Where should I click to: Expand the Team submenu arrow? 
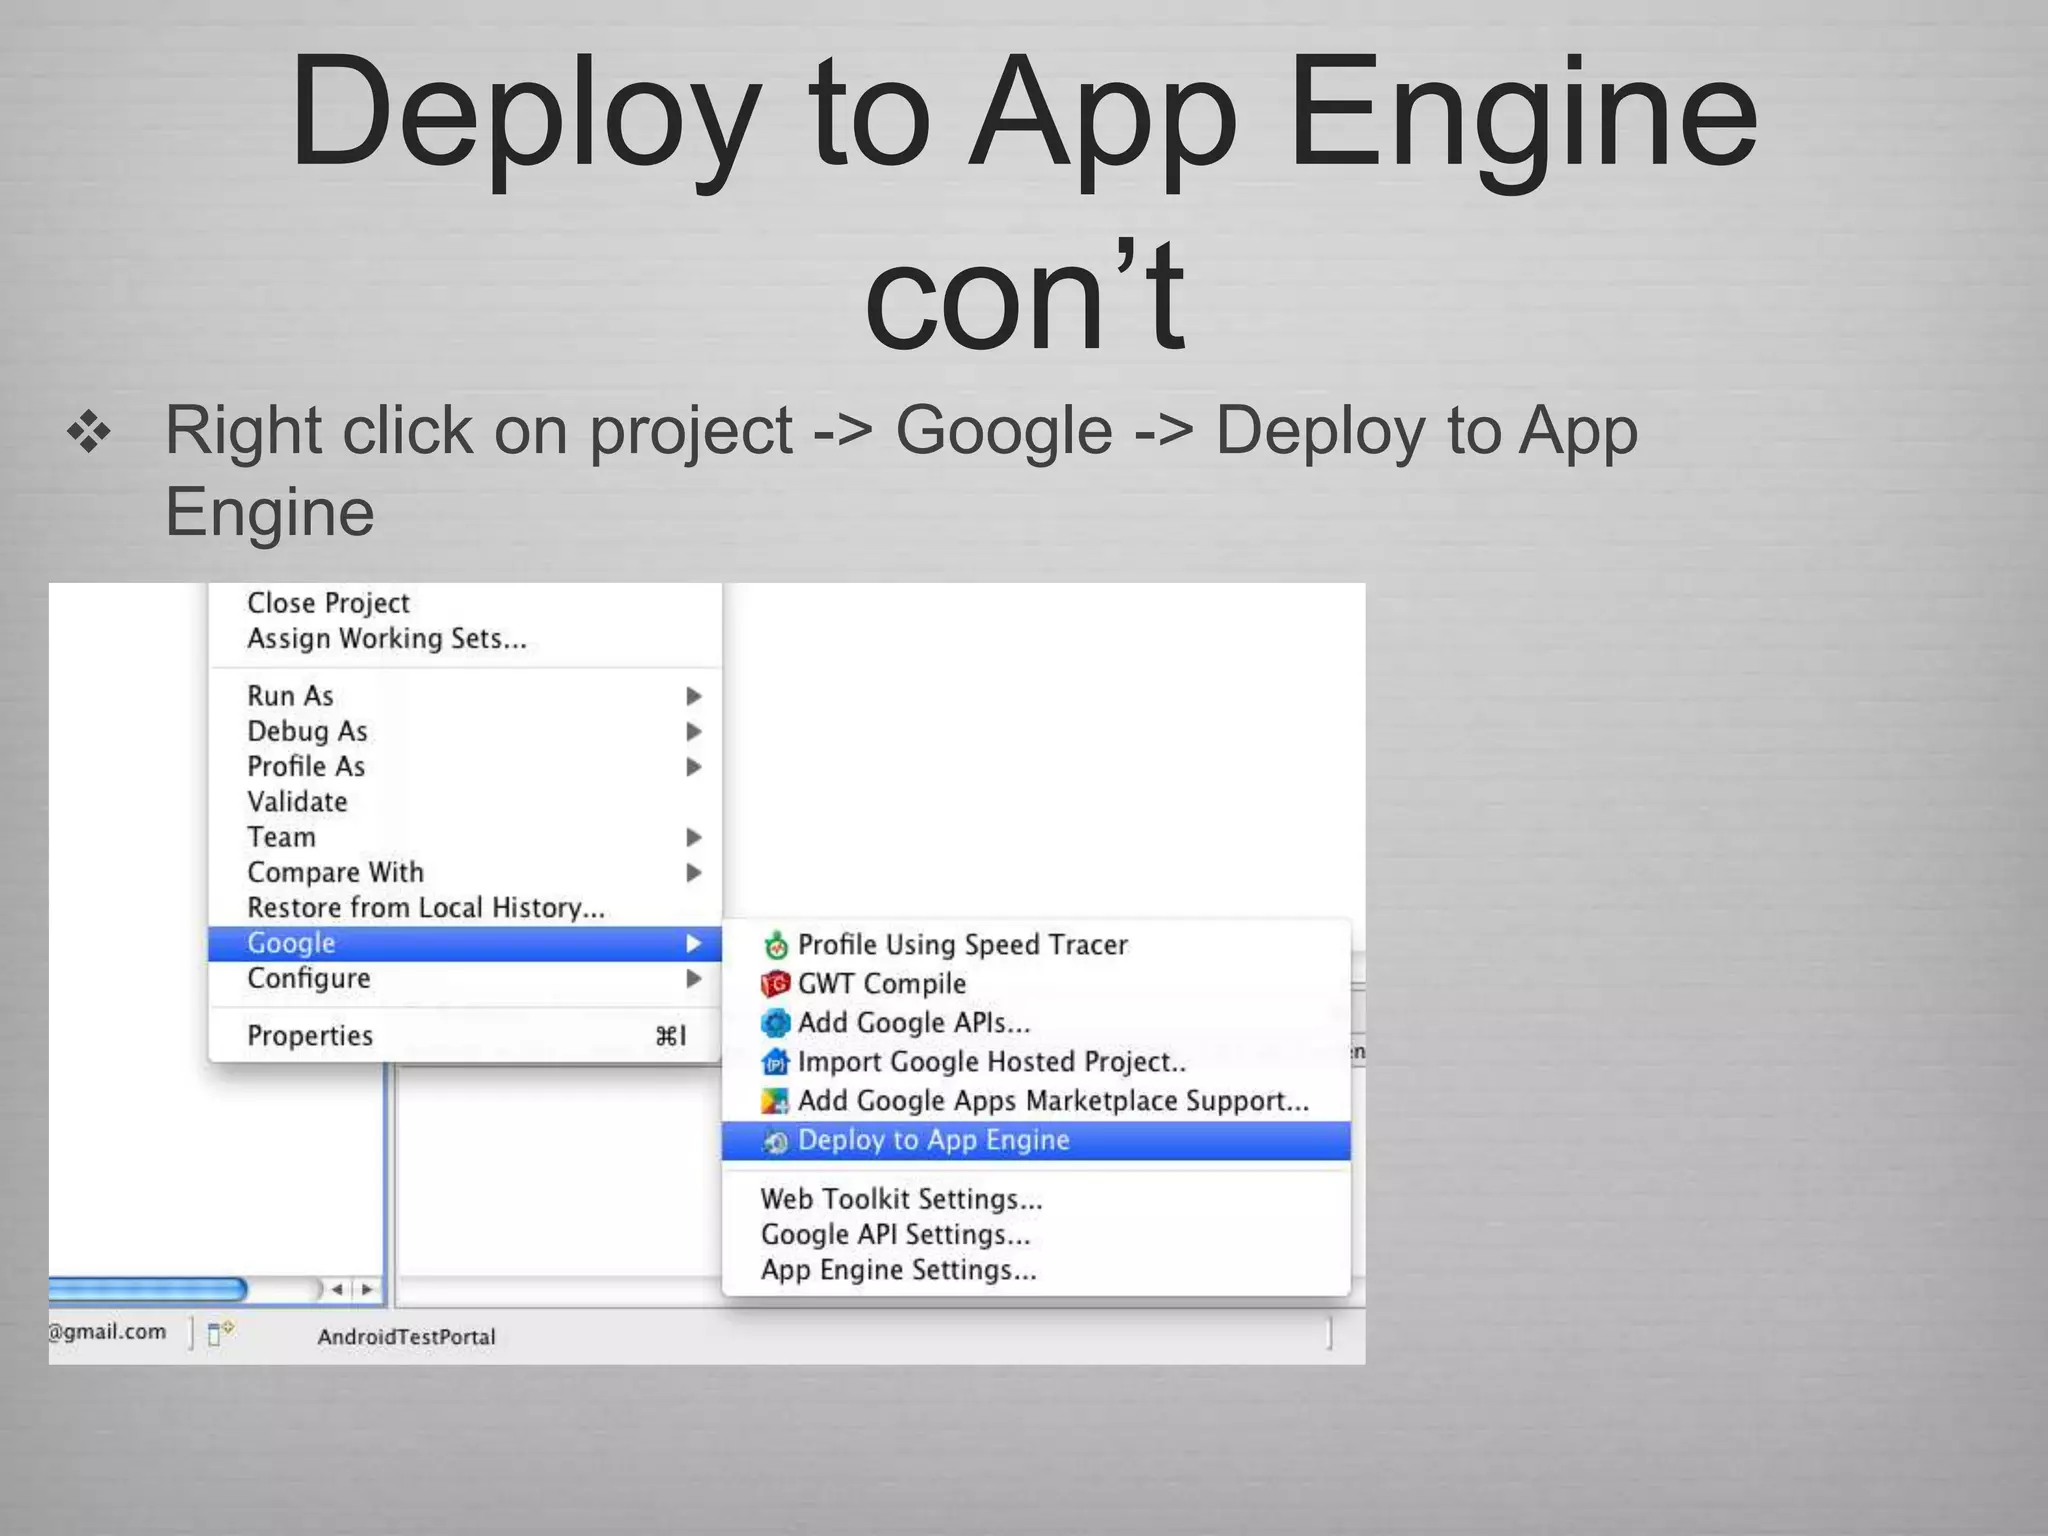tap(693, 837)
